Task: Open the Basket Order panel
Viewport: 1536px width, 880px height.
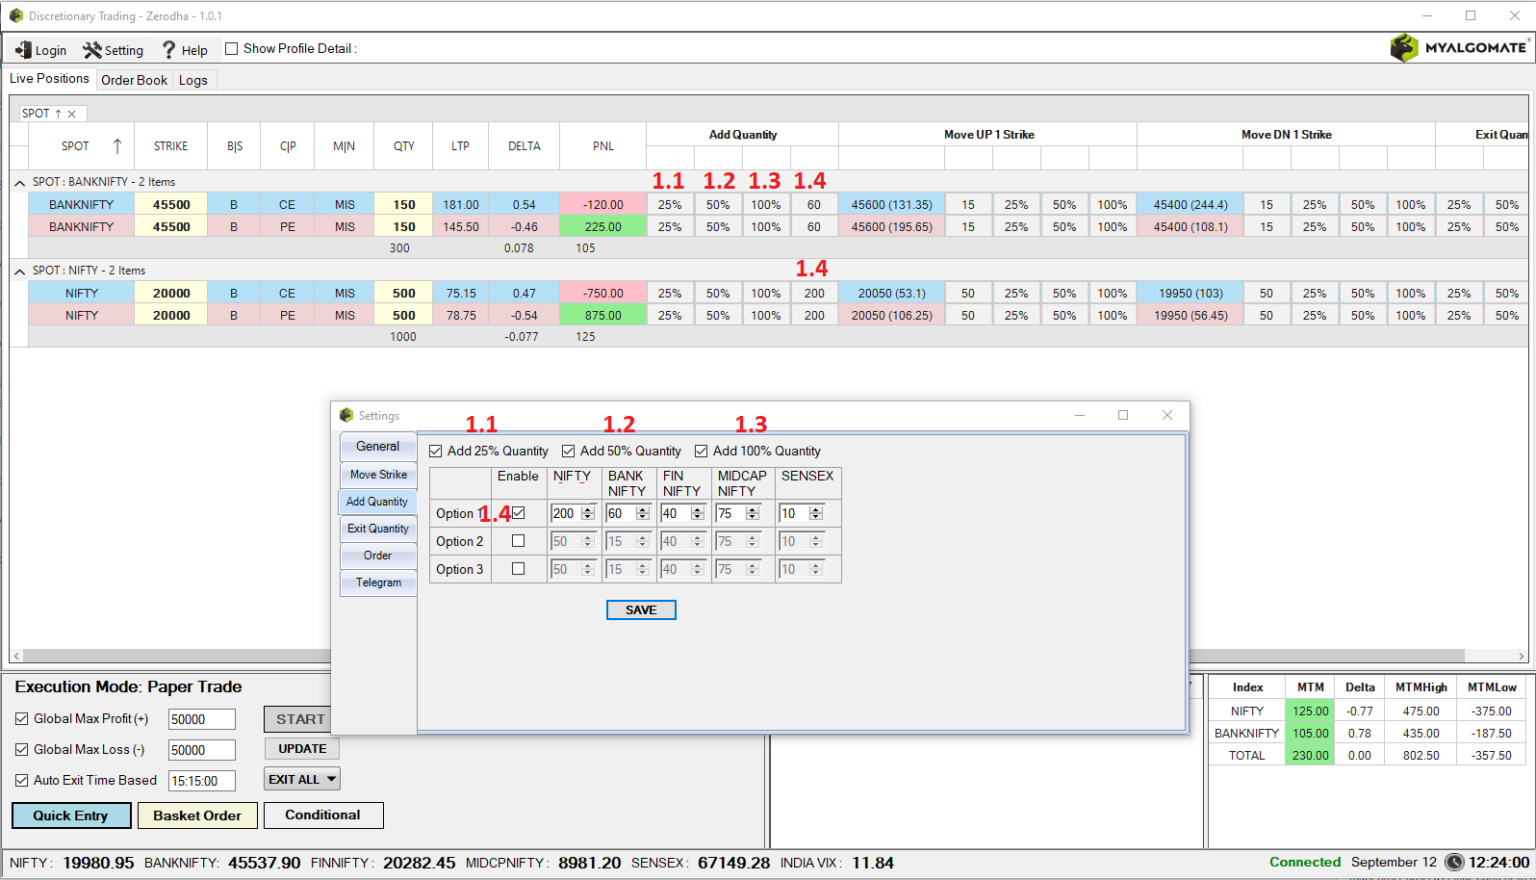Action: tap(197, 815)
